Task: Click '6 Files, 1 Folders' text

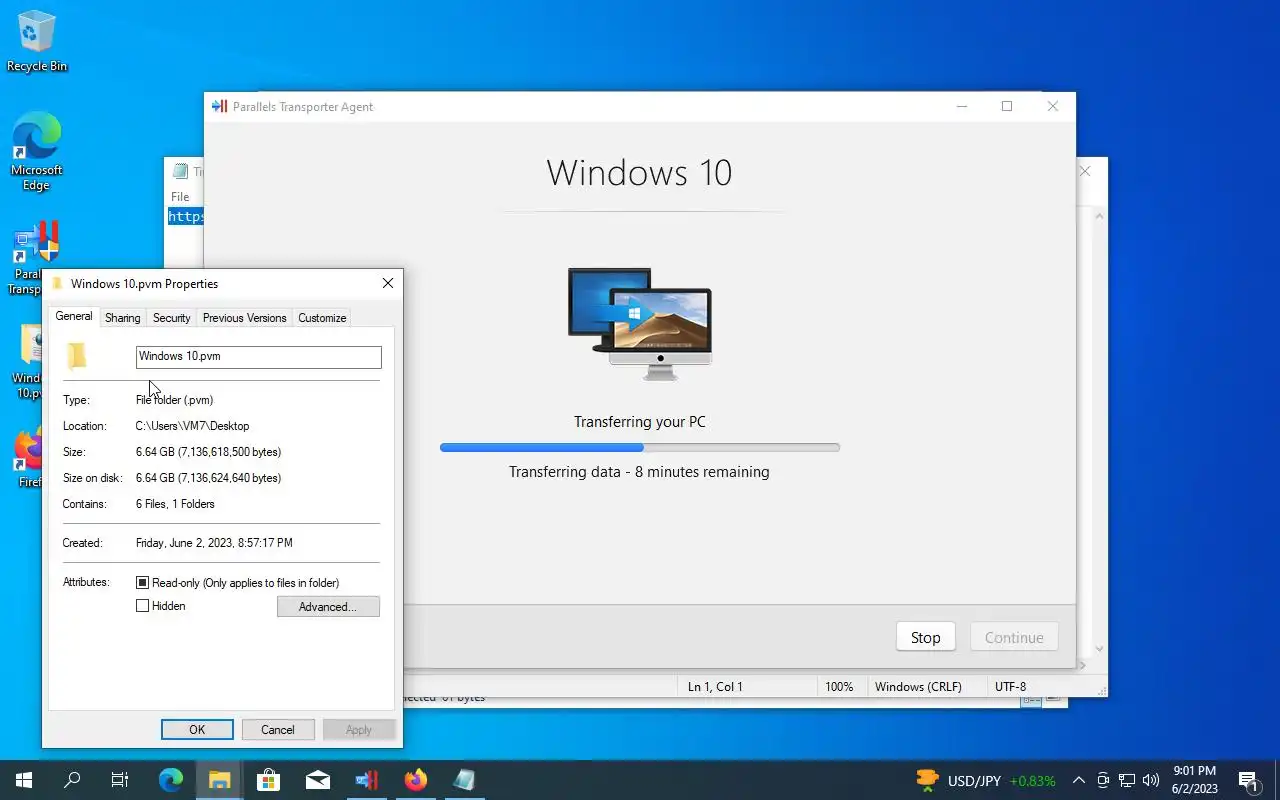Action: (x=175, y=504)
